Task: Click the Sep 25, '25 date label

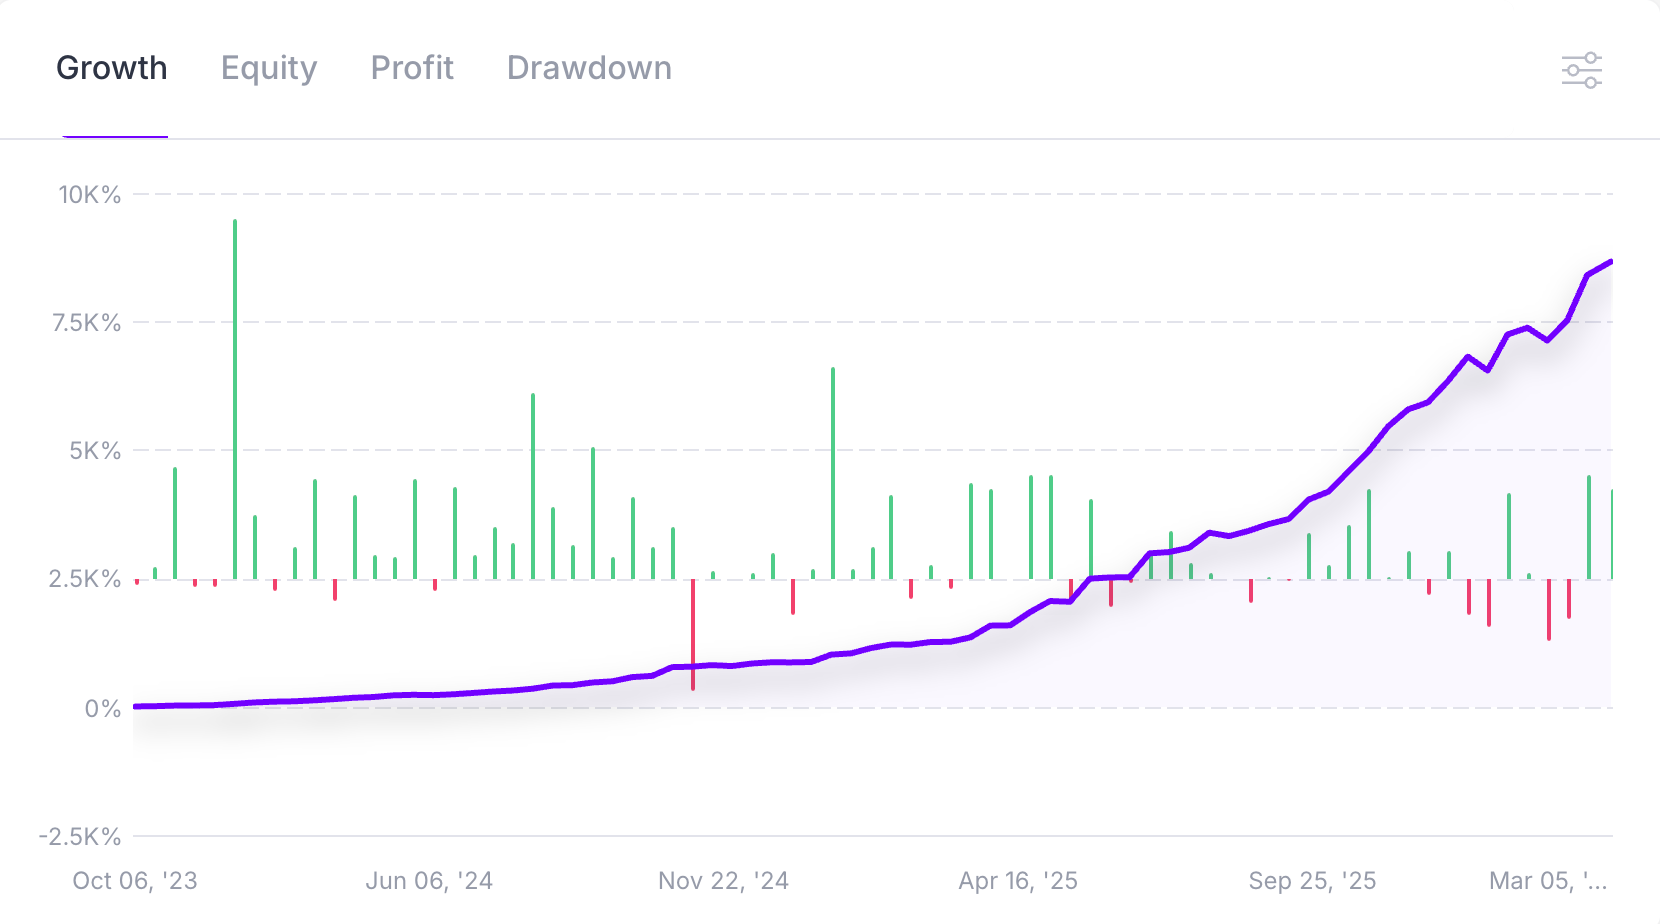Action: pos(1312,881)
